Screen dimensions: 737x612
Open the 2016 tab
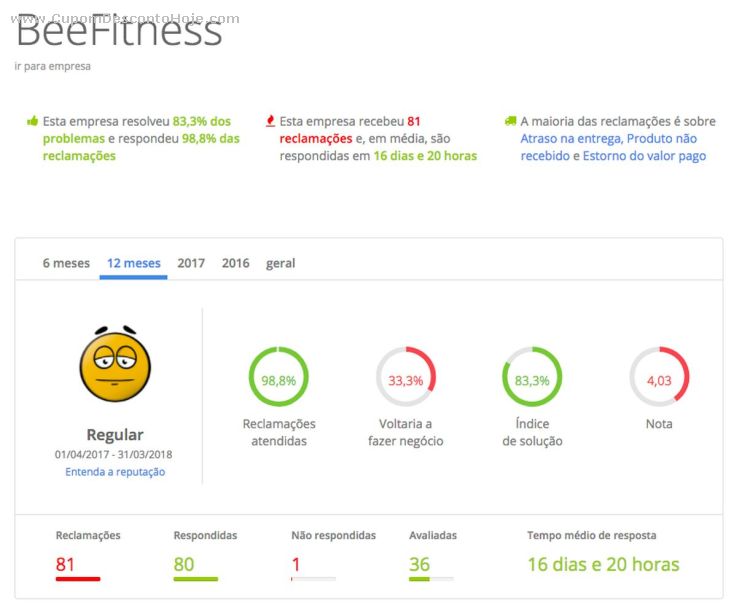pos(236,263)
